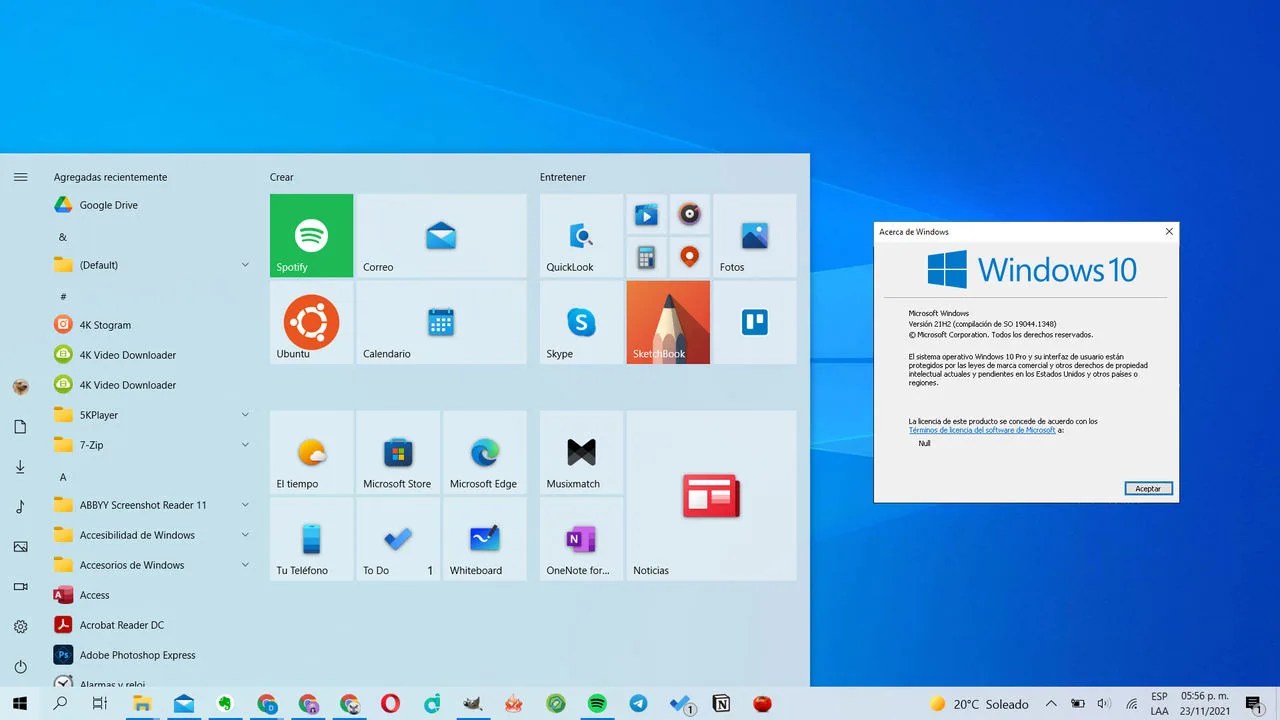
Task: Open the Correo mail tile
Action: click(x=441, y=235)
